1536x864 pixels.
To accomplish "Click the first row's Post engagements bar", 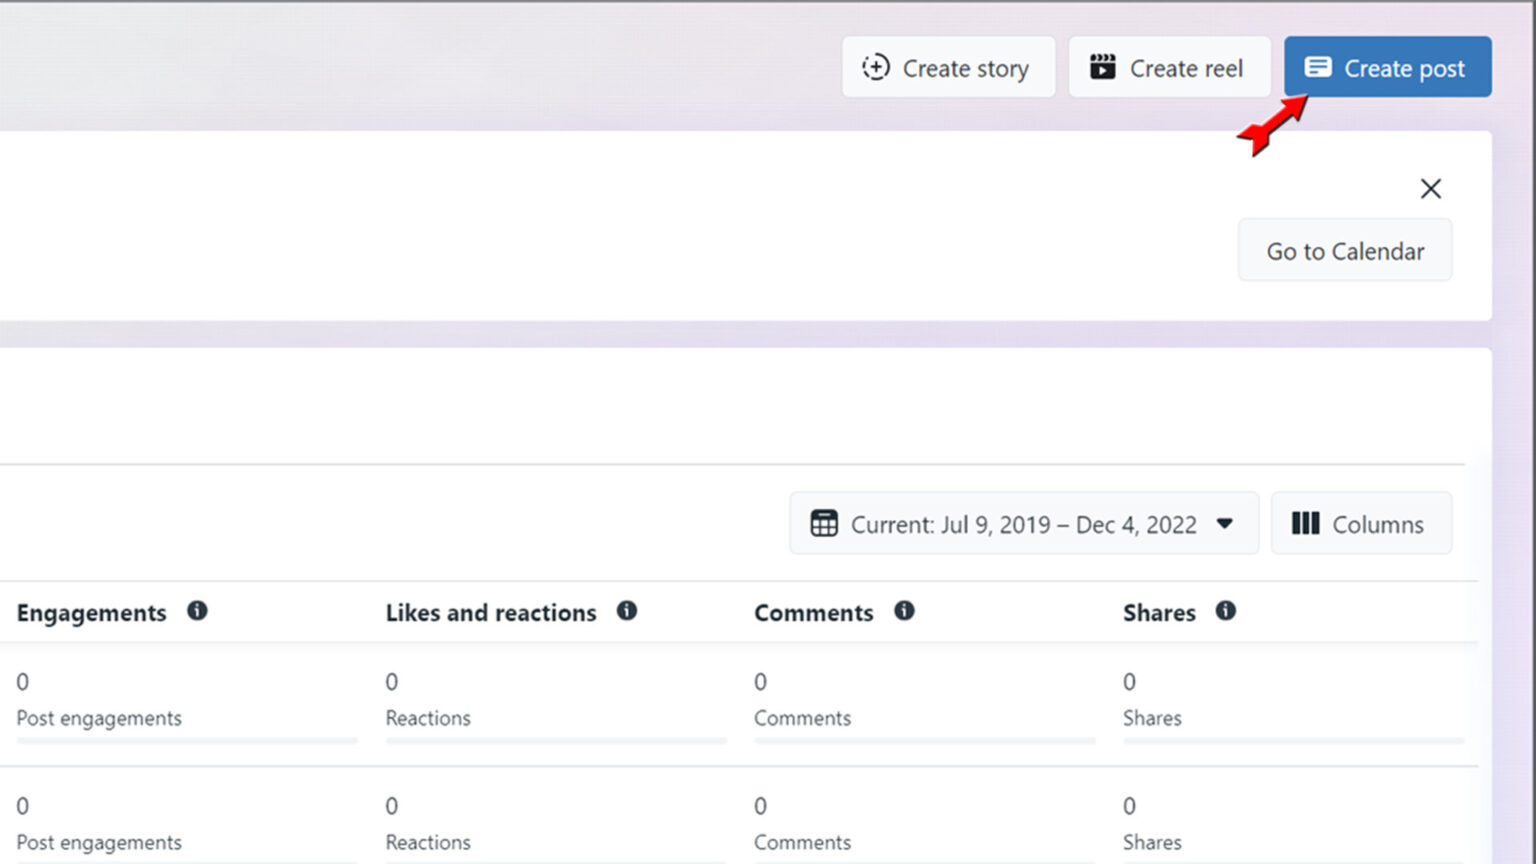I will tap(186, 741).
